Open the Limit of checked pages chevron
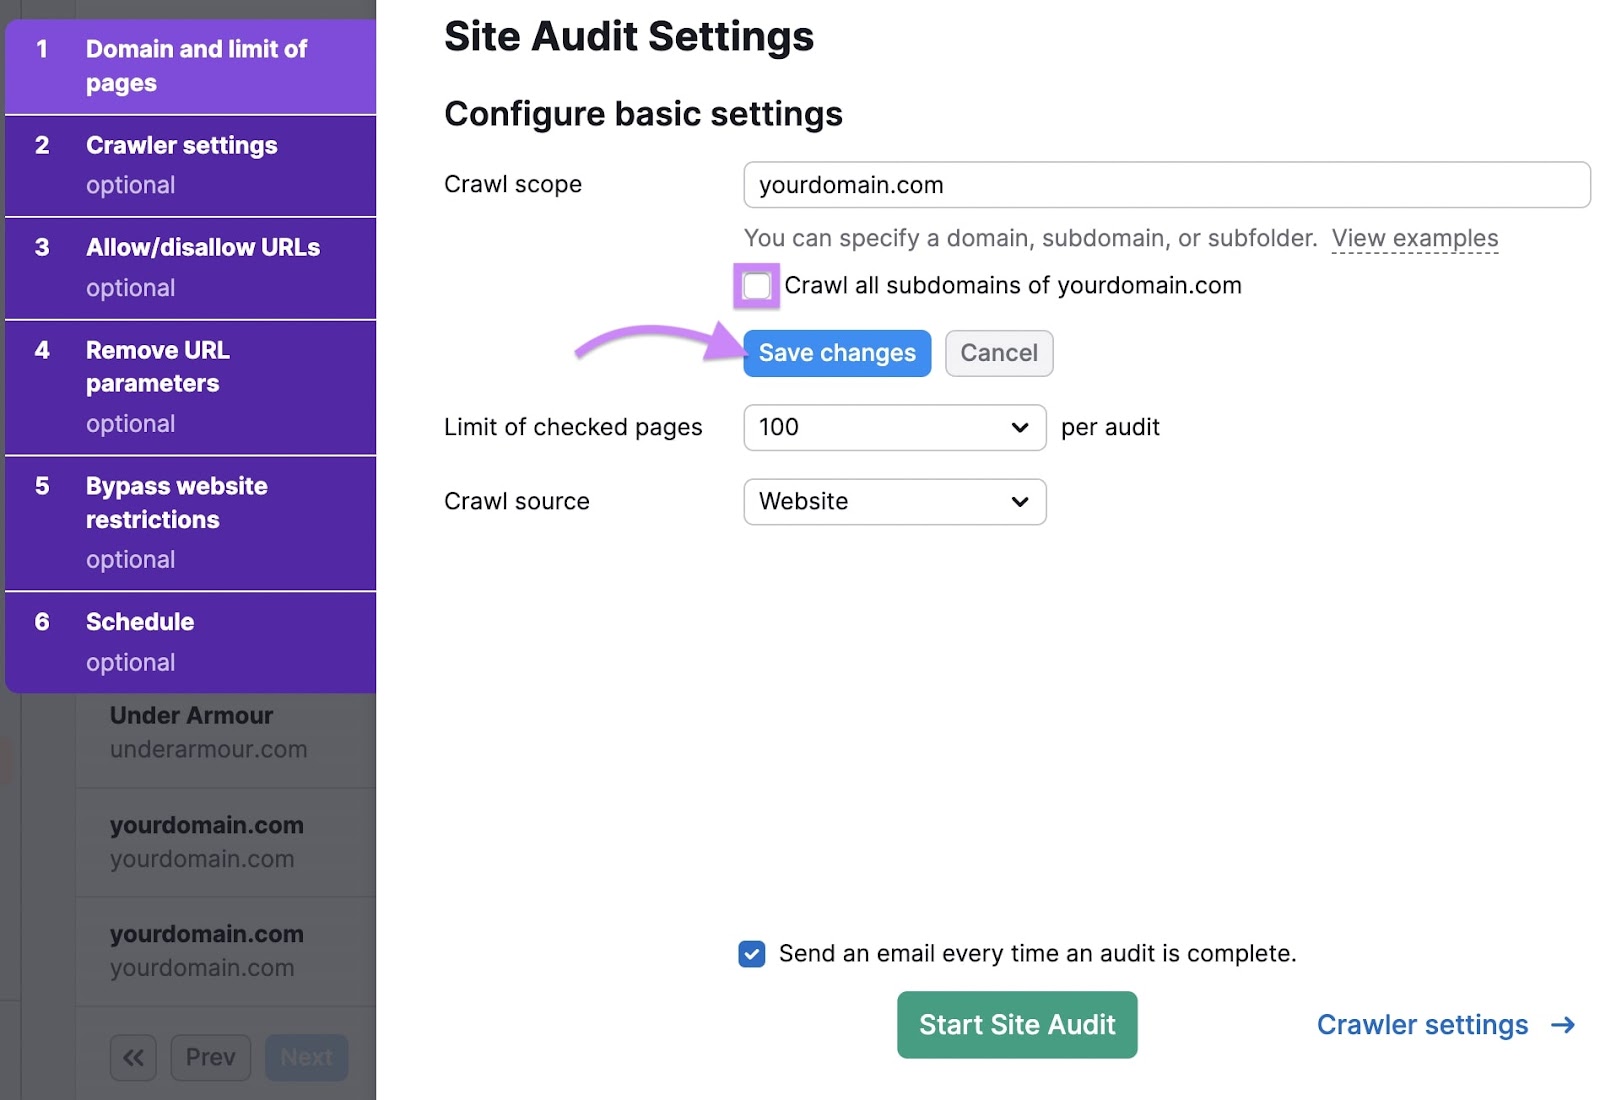 pos(1019,428)
